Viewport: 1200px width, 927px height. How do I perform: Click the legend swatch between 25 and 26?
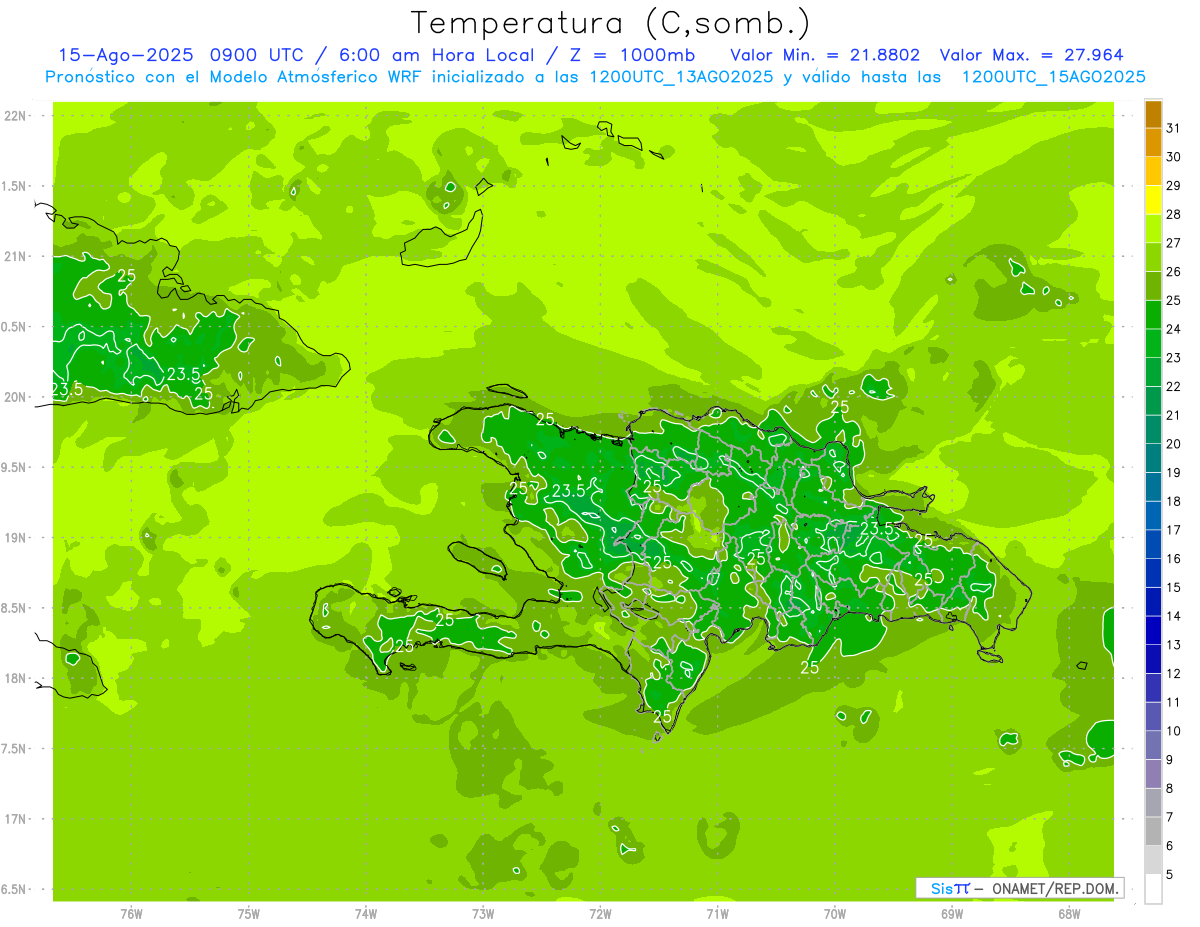[1153, 287]
